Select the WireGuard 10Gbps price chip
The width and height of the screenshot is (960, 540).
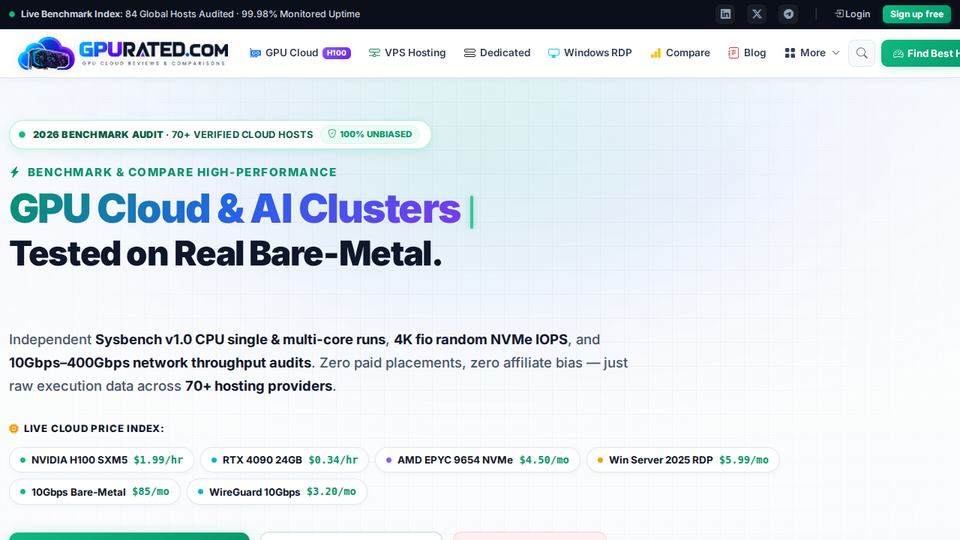[x=277, y=492]
